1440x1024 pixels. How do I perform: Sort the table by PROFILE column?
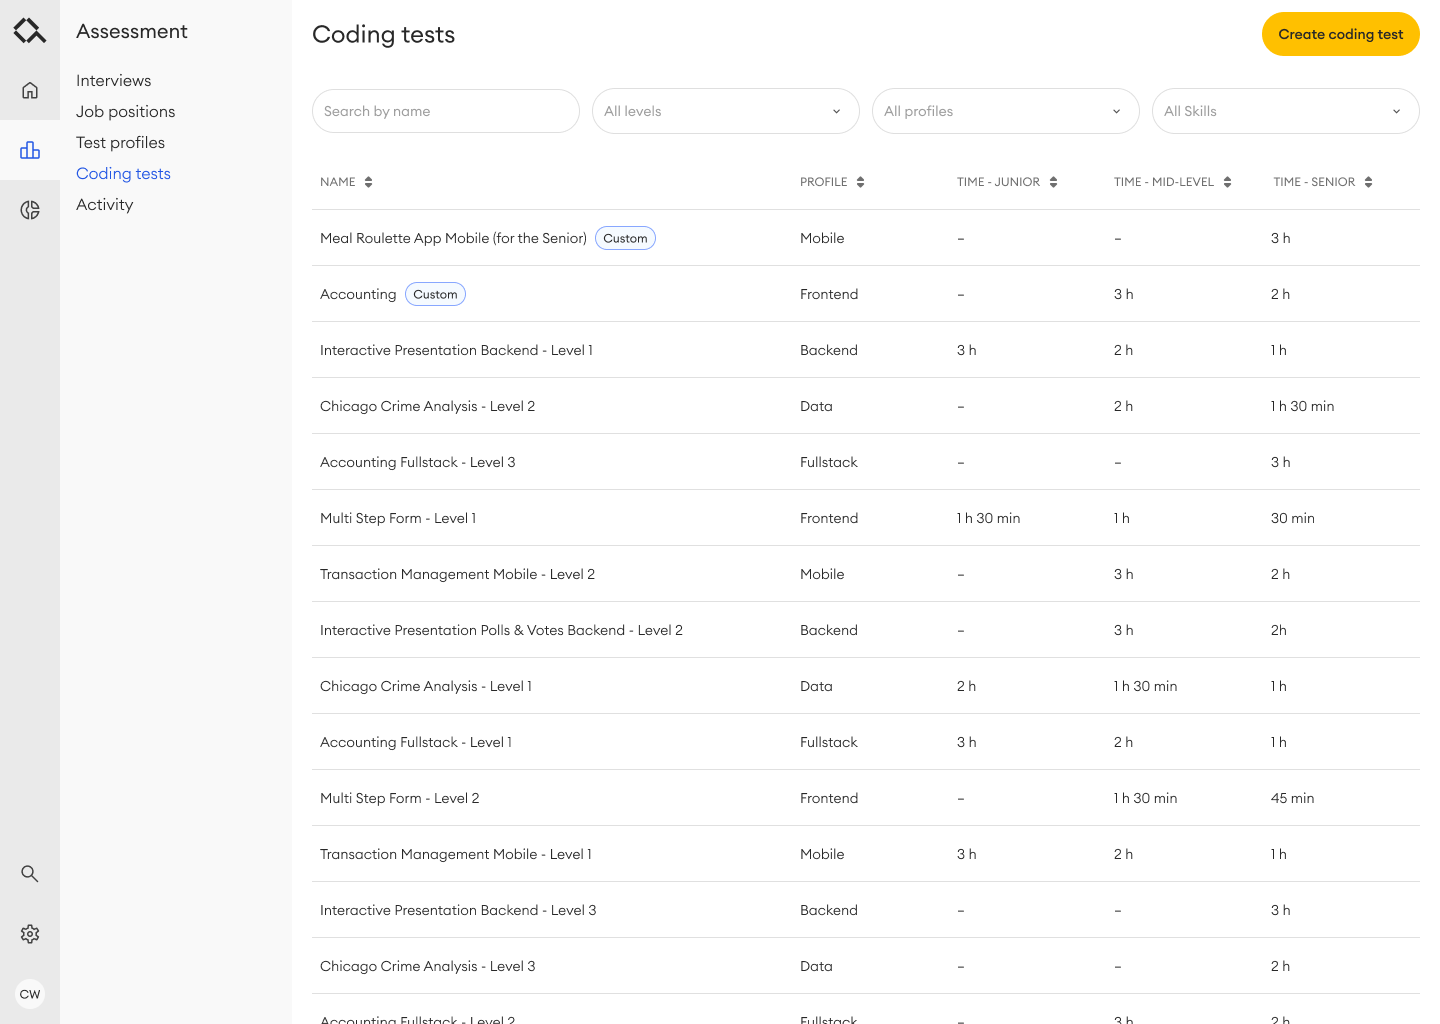point(860,182)
